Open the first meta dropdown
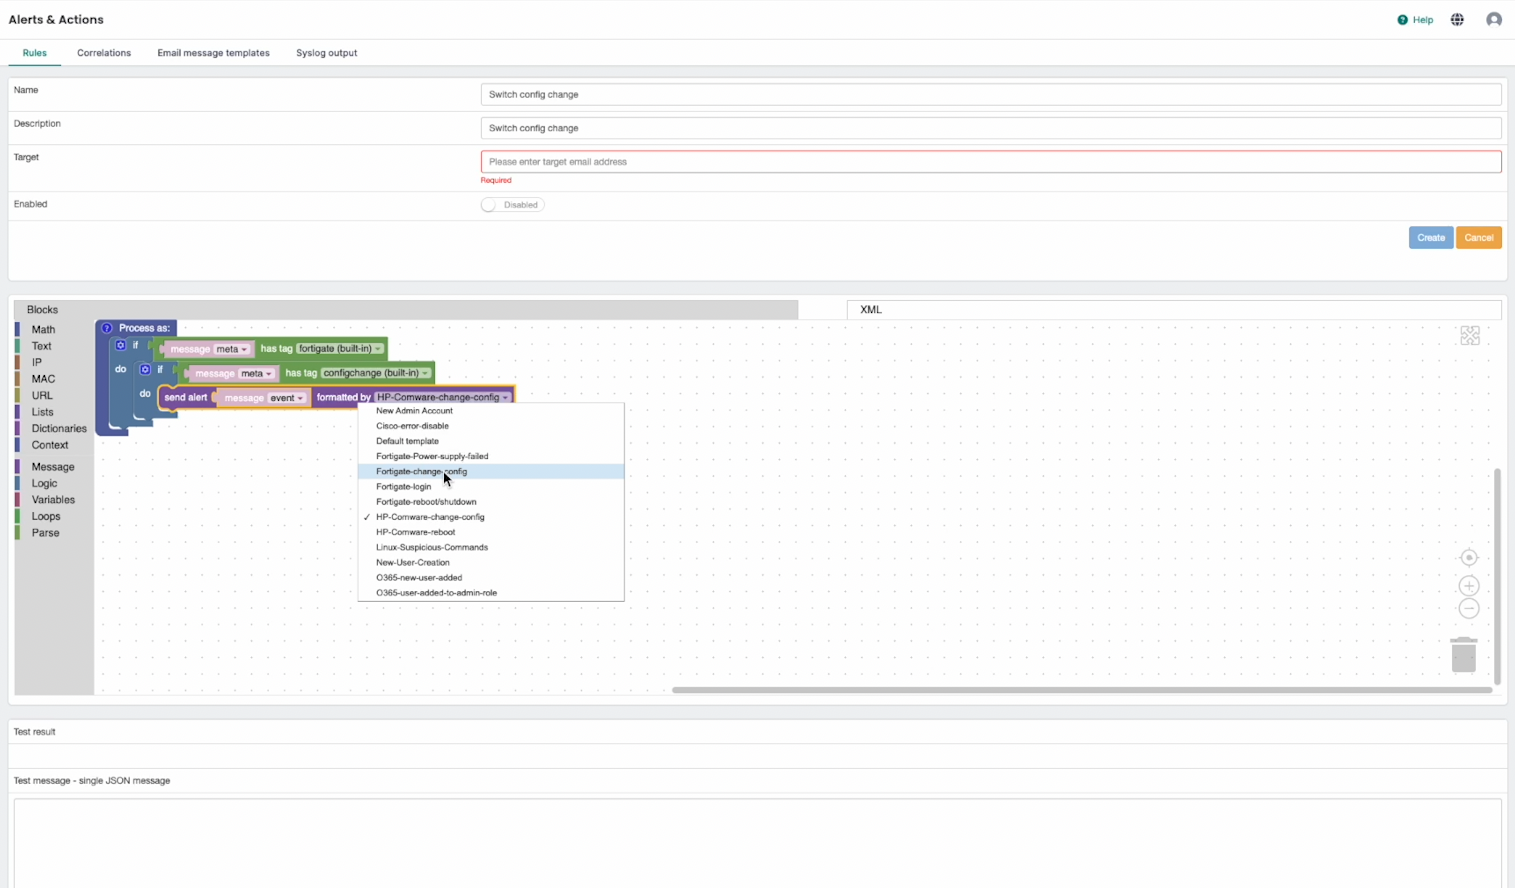The image size is (1515, 888). pos(232,349)
